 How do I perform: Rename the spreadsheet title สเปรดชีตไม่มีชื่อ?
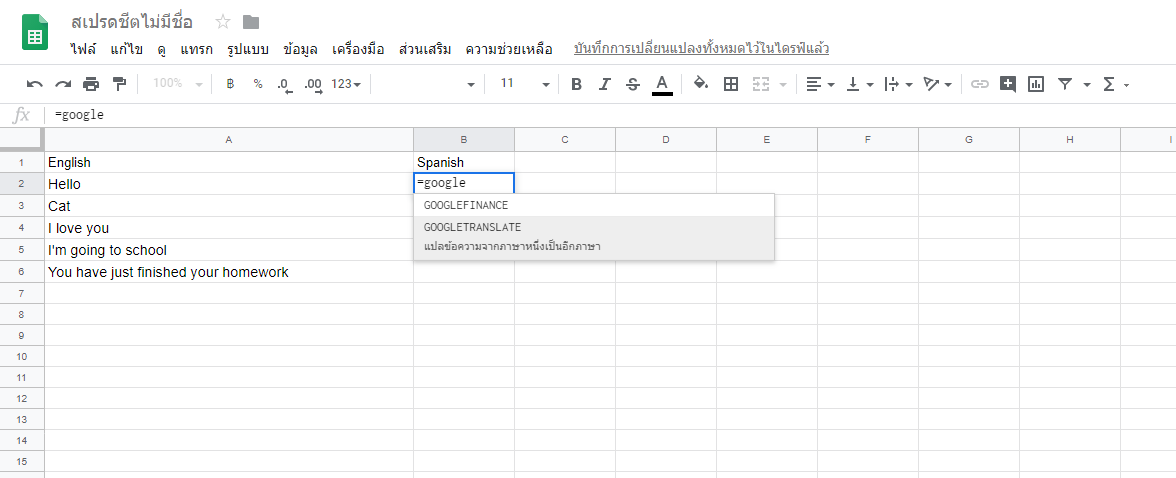(x=131, y=22)
